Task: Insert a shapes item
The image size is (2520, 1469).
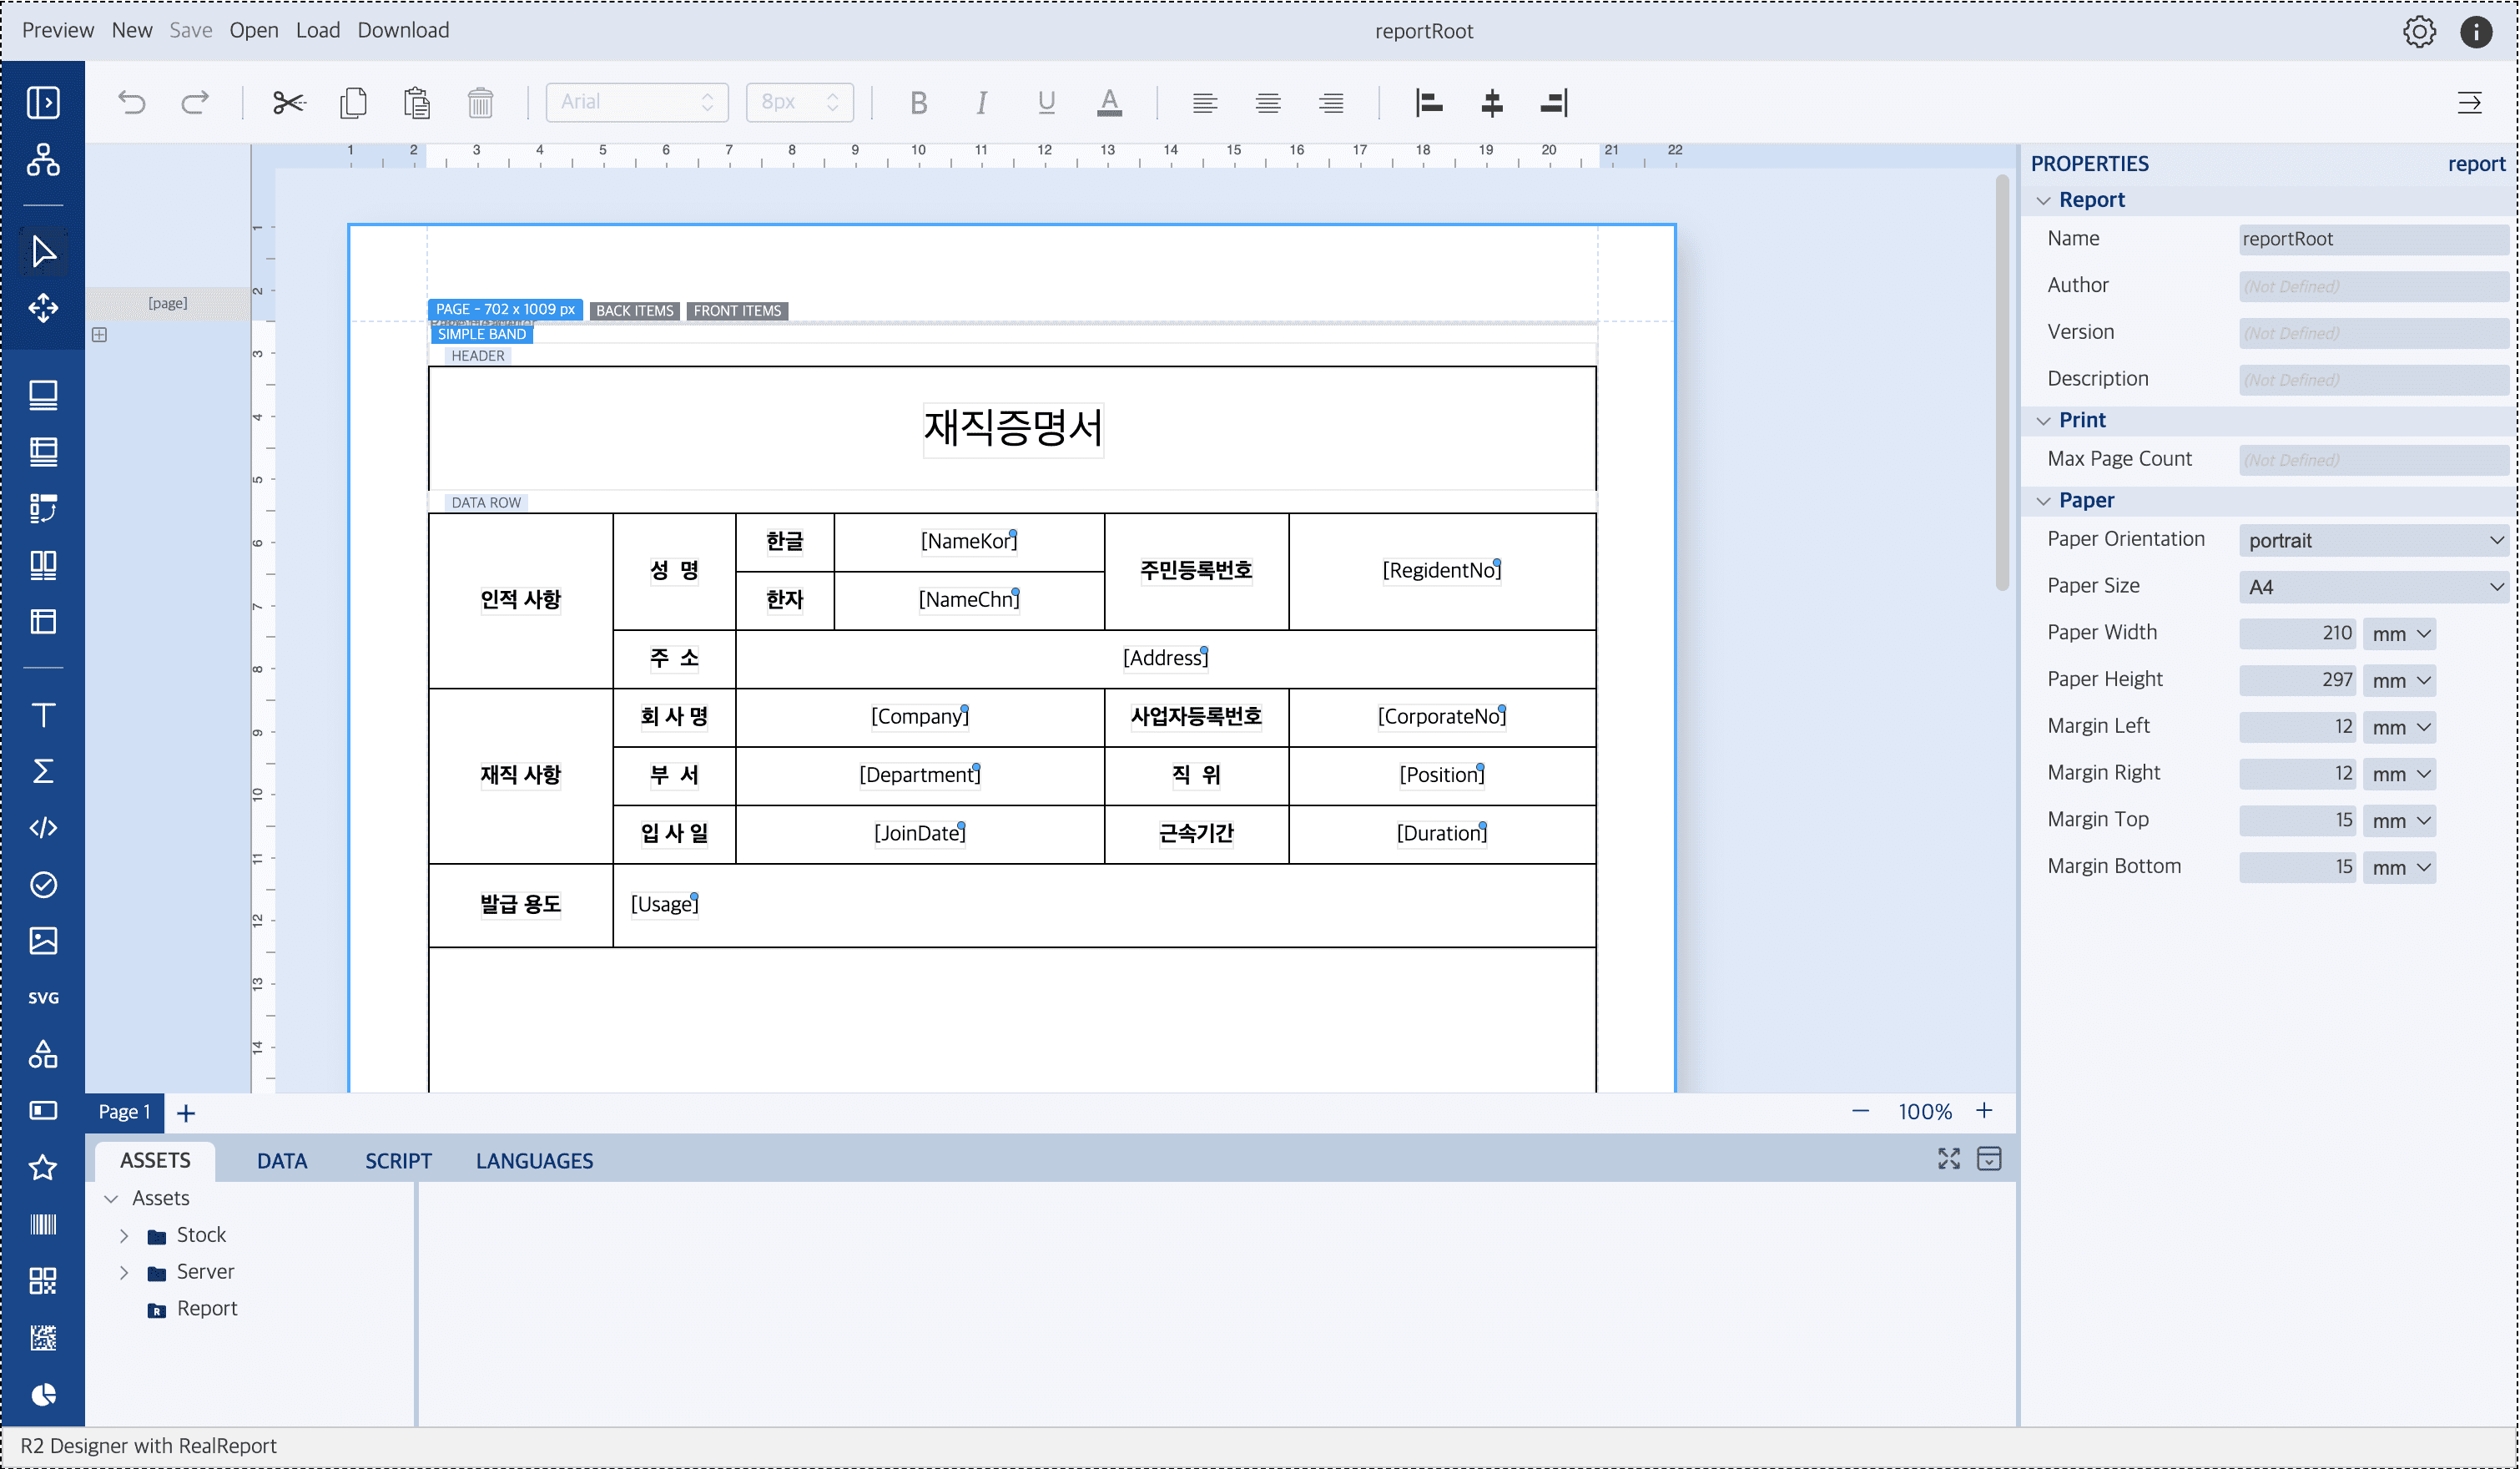Action: [x=43, y=1054]
